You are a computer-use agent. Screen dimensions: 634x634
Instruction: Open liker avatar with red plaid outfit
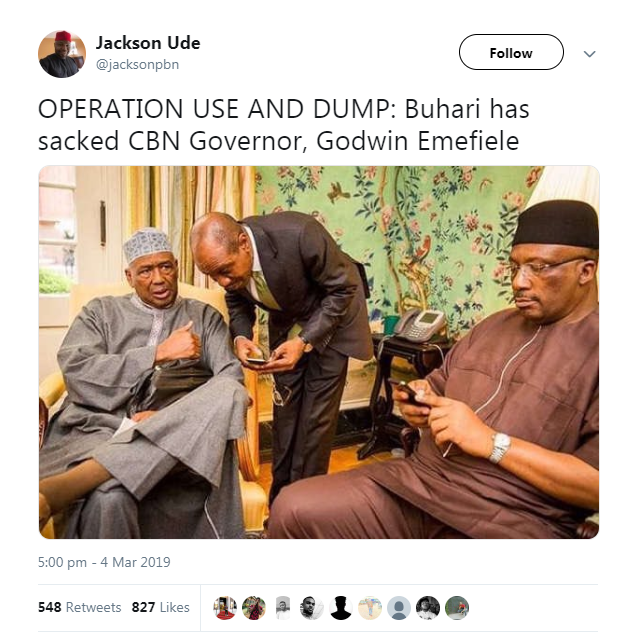point(254,608)
